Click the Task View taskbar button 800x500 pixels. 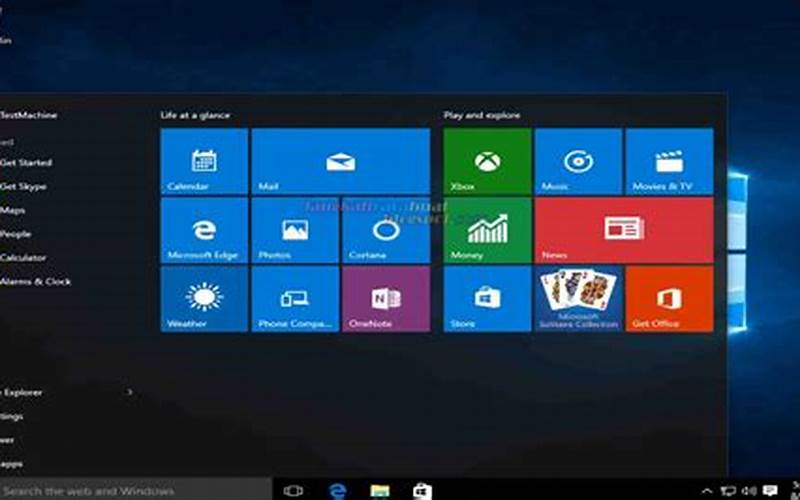[x=293, y=491]
